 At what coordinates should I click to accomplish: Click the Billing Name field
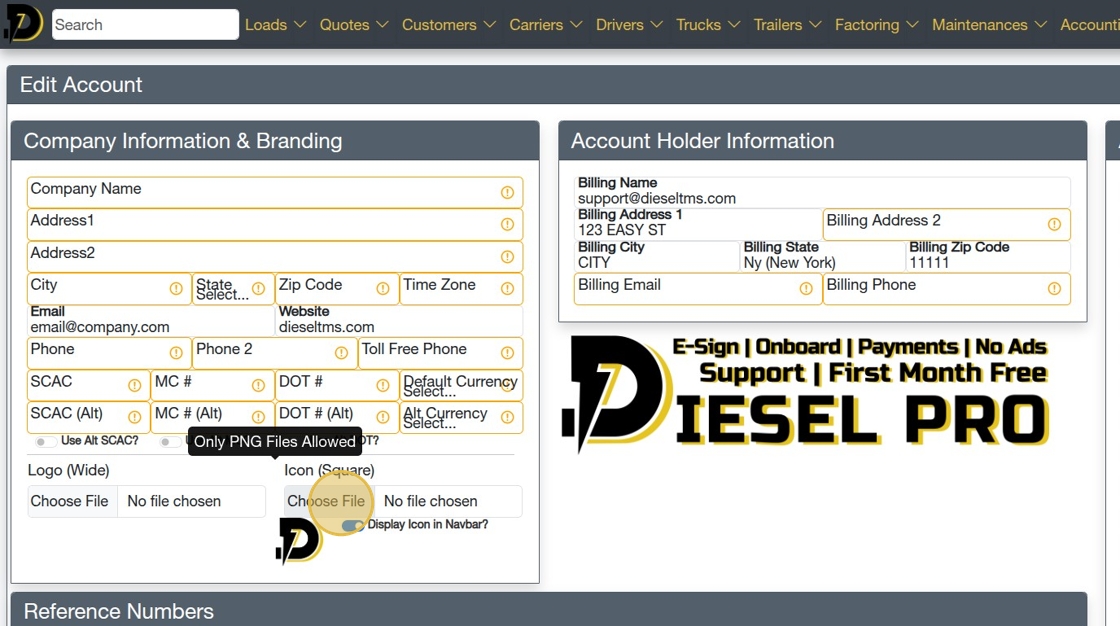coord(822,192)
